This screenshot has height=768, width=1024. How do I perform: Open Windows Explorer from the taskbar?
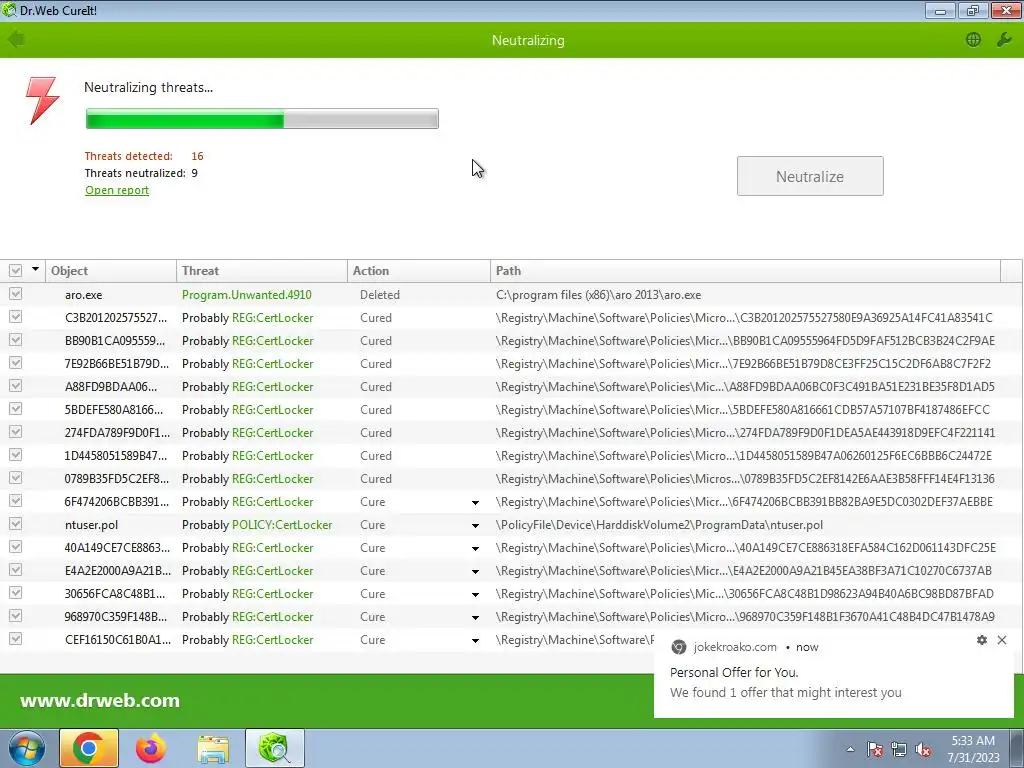(213, 748)
